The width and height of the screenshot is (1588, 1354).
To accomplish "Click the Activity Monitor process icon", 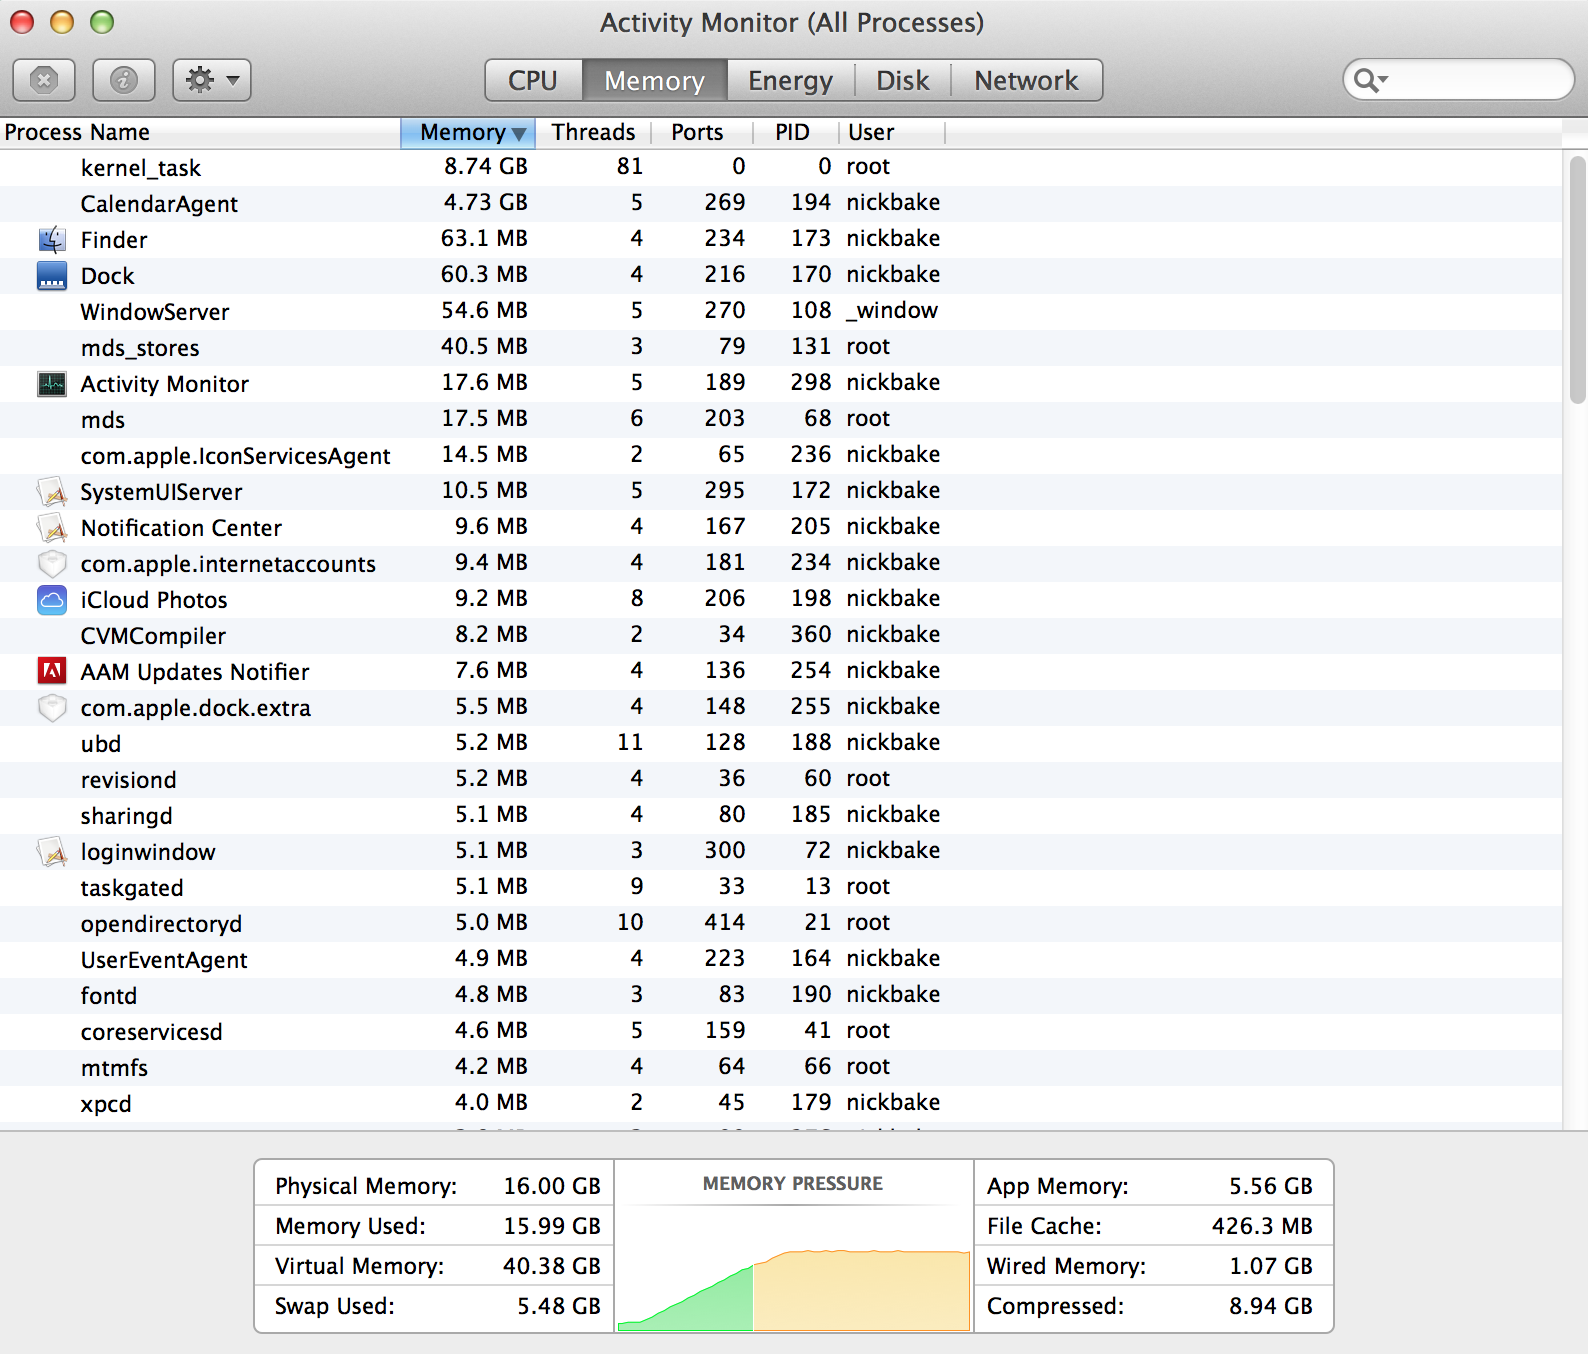I will point(52,384).
